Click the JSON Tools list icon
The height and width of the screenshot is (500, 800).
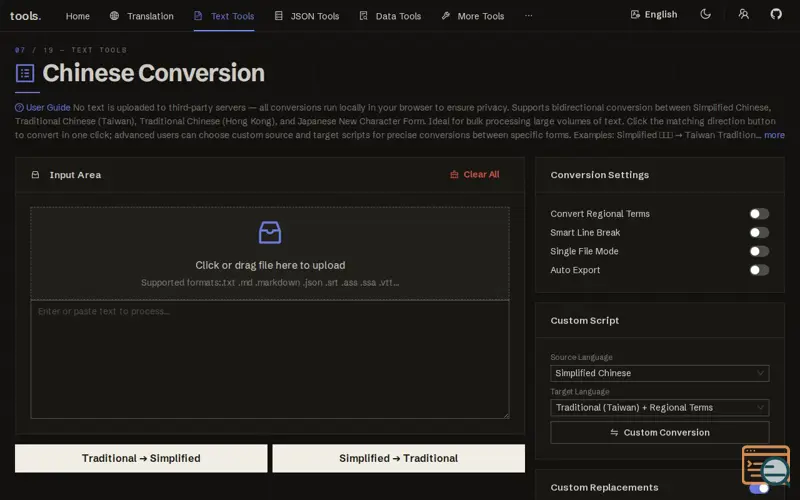(x=279, y=16)
